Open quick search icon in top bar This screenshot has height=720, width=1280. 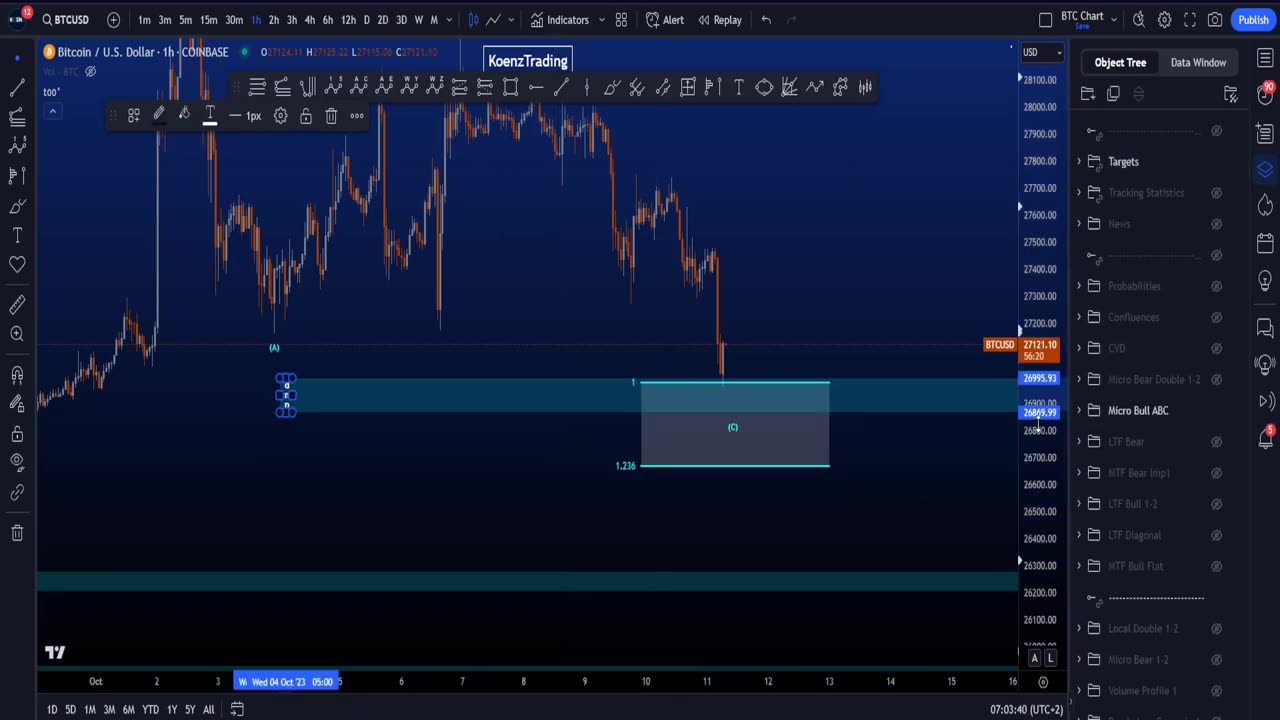tap(1138, 20)
